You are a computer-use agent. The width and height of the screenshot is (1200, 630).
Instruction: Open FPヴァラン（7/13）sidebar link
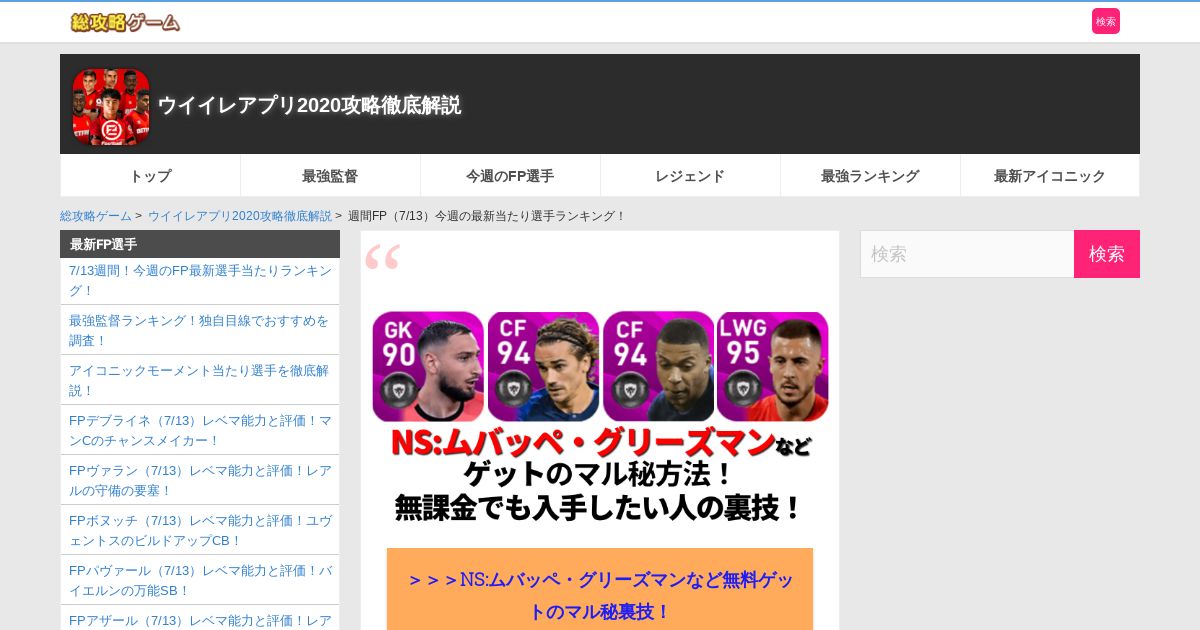click(x=200, y=480)
